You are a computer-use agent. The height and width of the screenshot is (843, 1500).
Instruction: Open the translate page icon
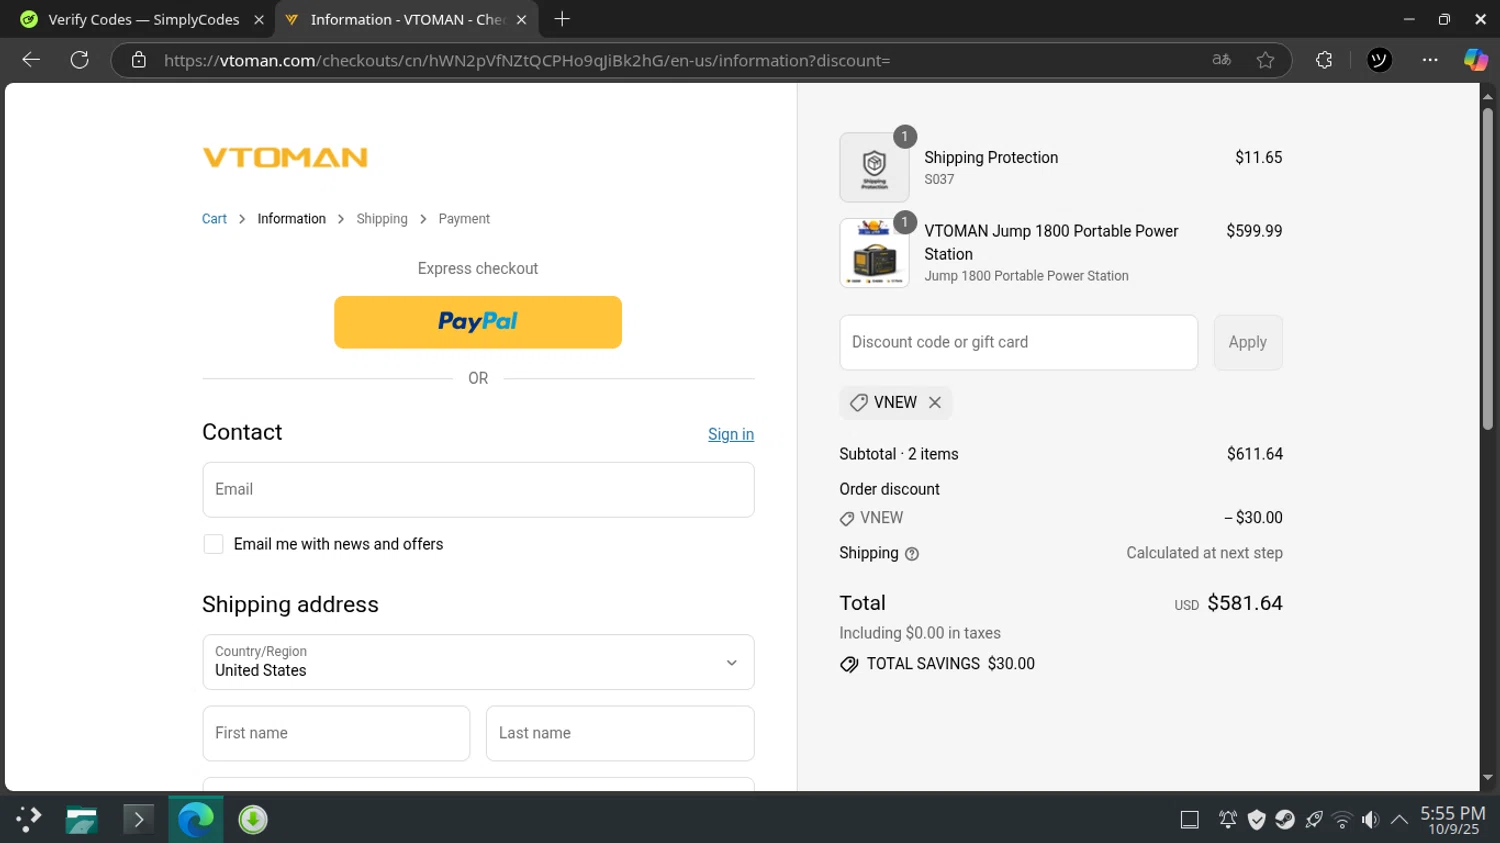[1221, 60]
